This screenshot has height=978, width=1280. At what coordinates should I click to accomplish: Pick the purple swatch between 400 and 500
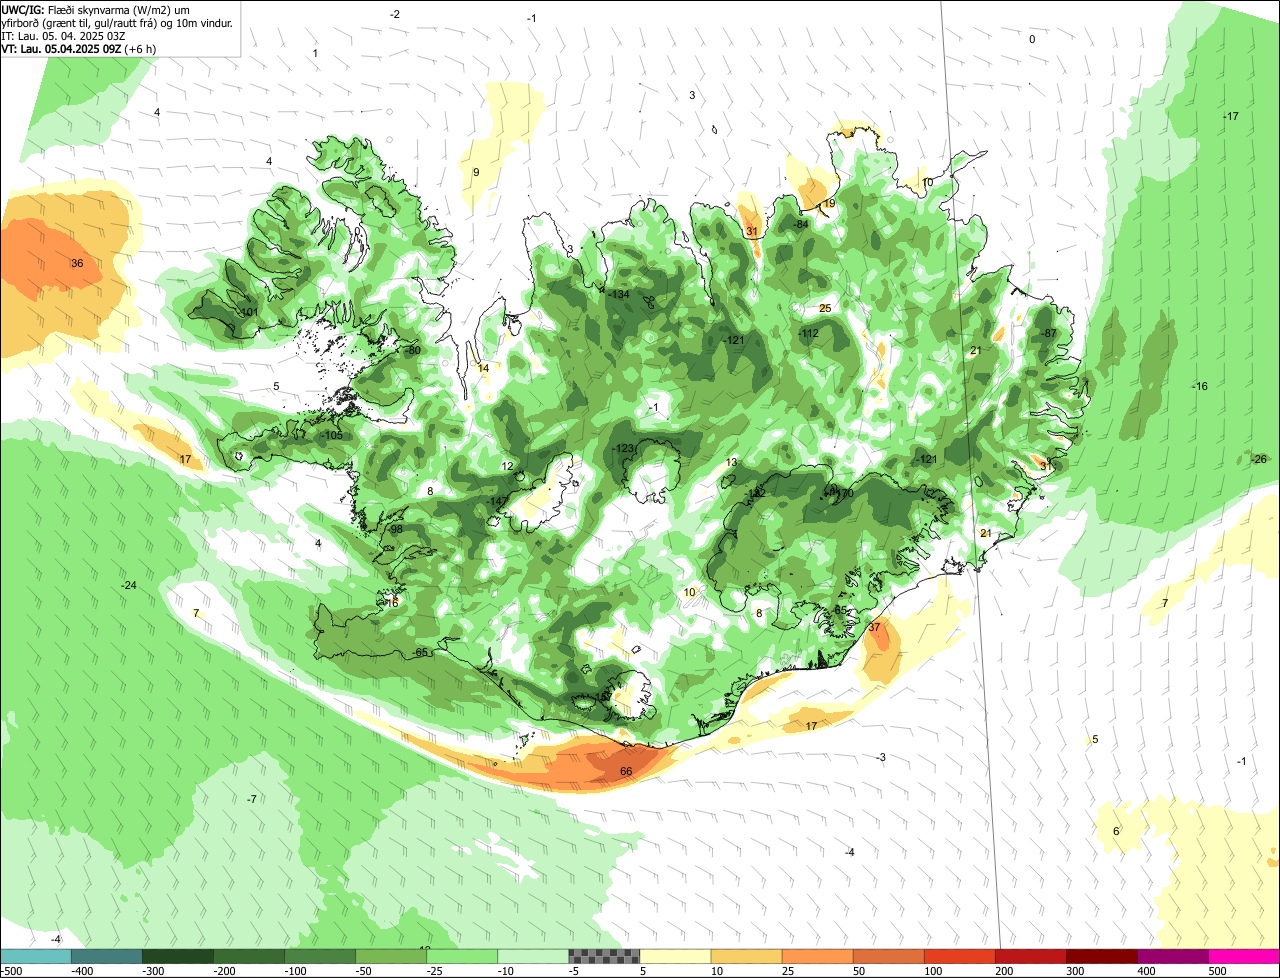click(x=1172, y=957)
